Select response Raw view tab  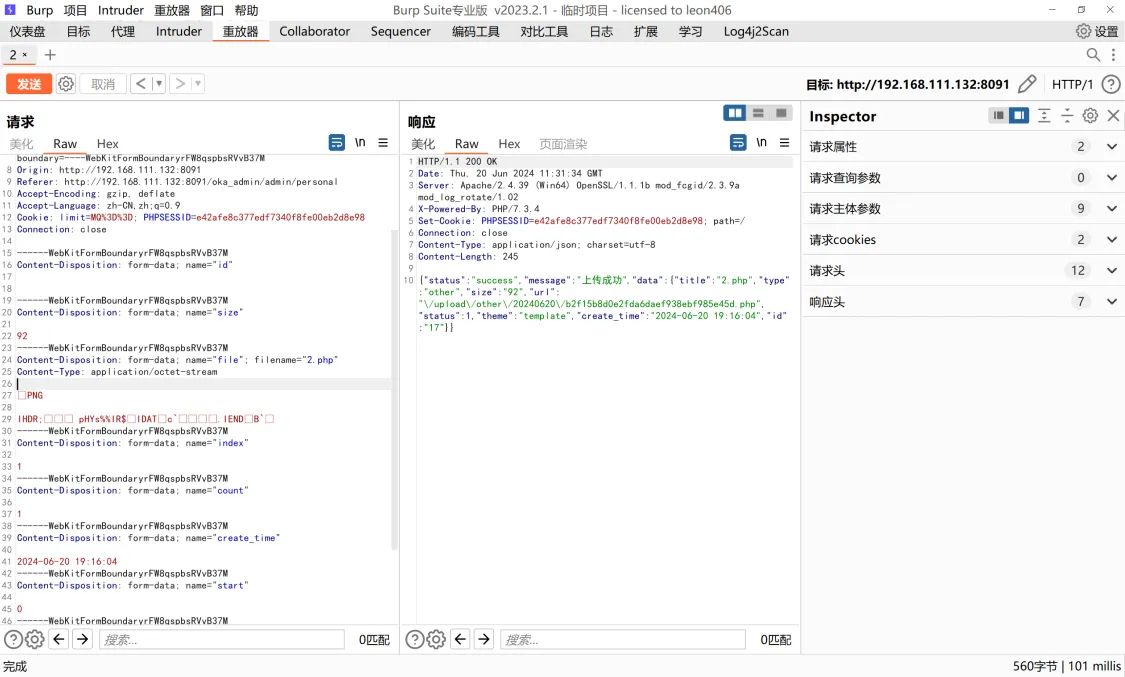(x=466, y=143)
